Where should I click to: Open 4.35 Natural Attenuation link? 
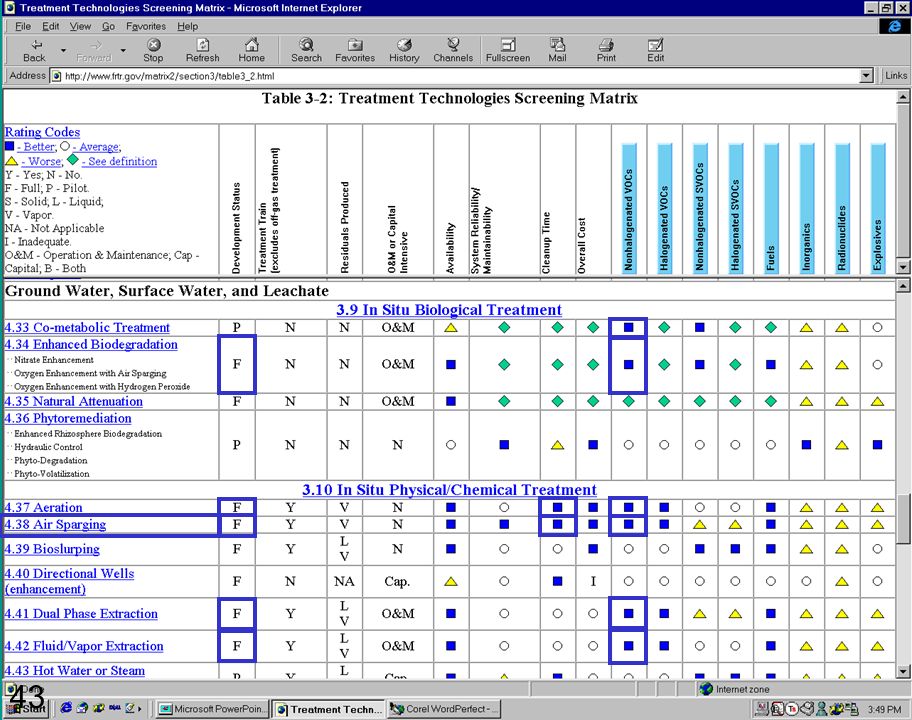click(x=73, y=401)
